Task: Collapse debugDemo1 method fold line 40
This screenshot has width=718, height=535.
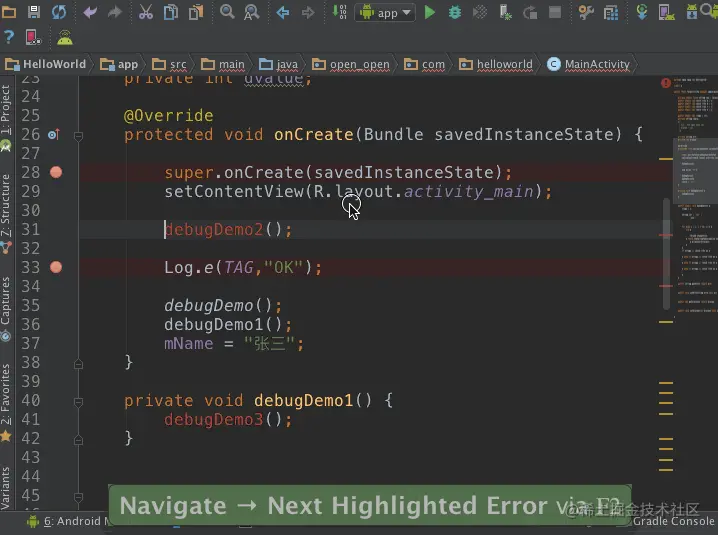Action: point(78,402)
